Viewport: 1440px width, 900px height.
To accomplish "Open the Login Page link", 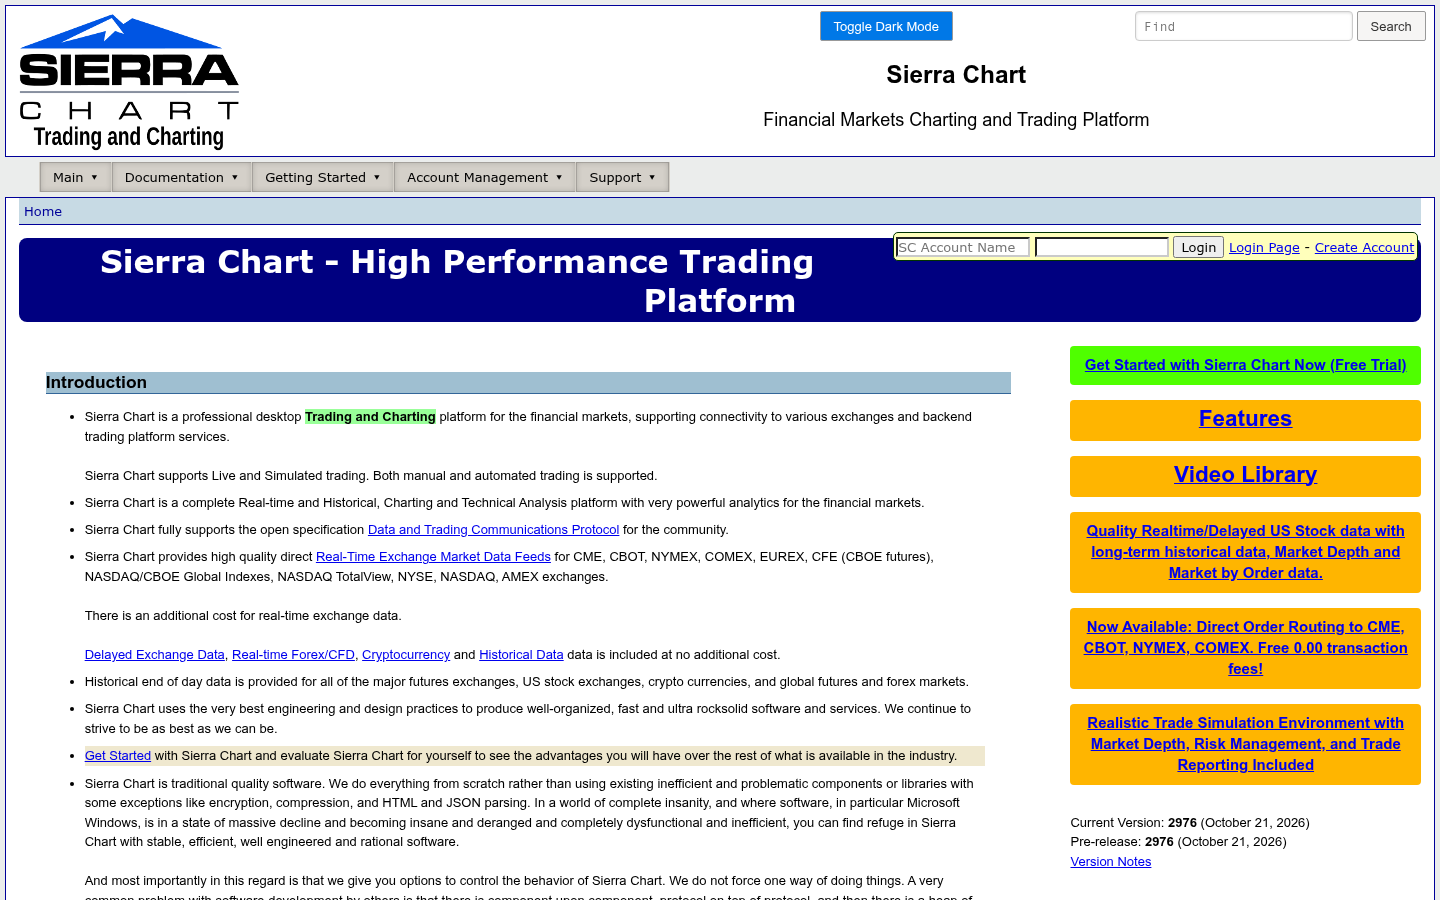I will [x=1264, y=248].
